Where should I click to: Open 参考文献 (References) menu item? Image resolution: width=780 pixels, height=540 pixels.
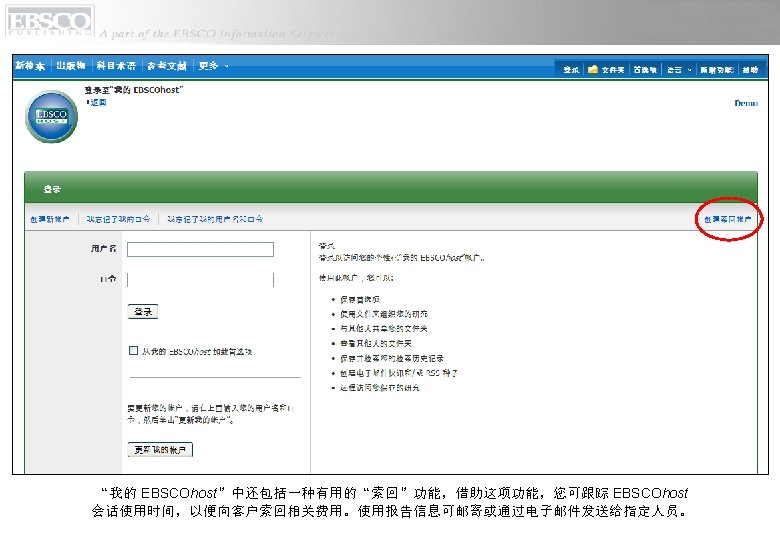(x=167, y=66)
